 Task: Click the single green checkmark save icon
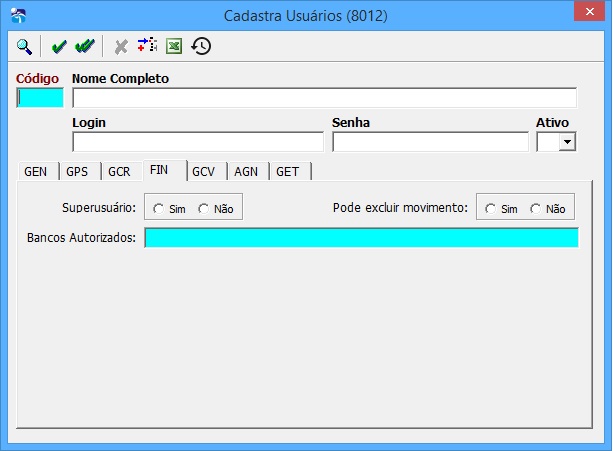(59, 47)
